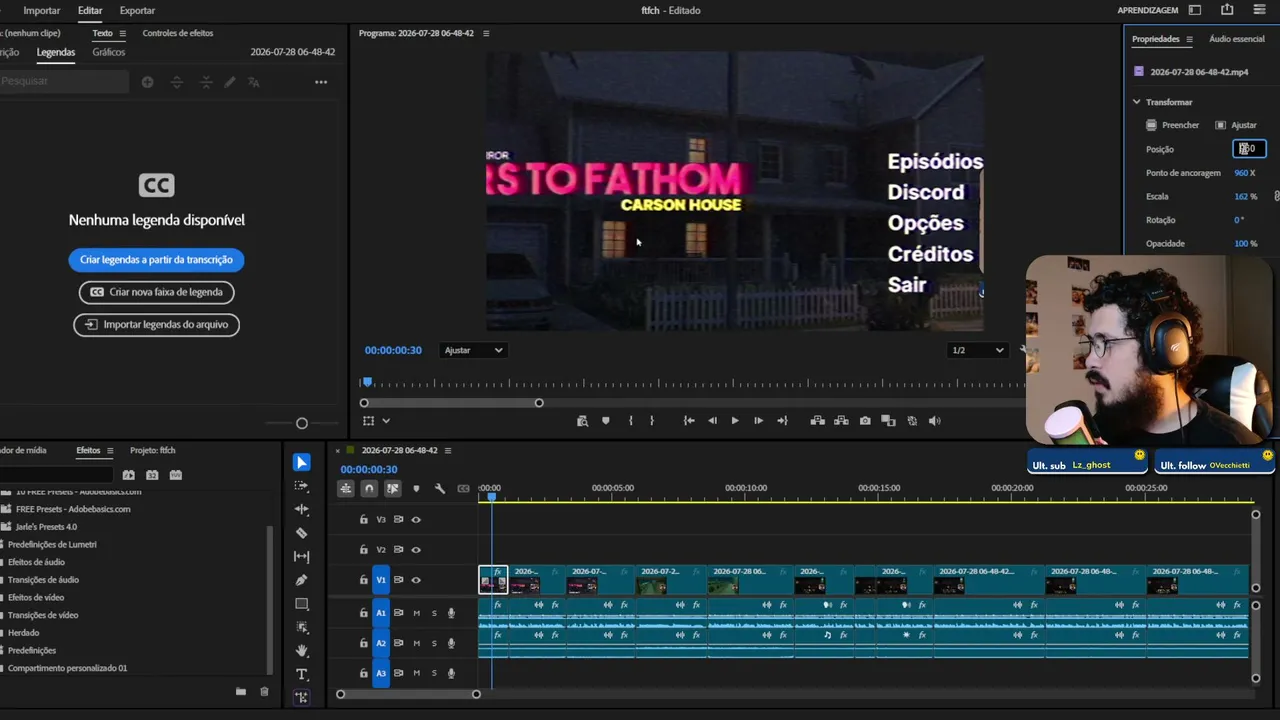This screenshot has width=1280, height=720.
Task: Solo audio track A2
Action: 434,643
